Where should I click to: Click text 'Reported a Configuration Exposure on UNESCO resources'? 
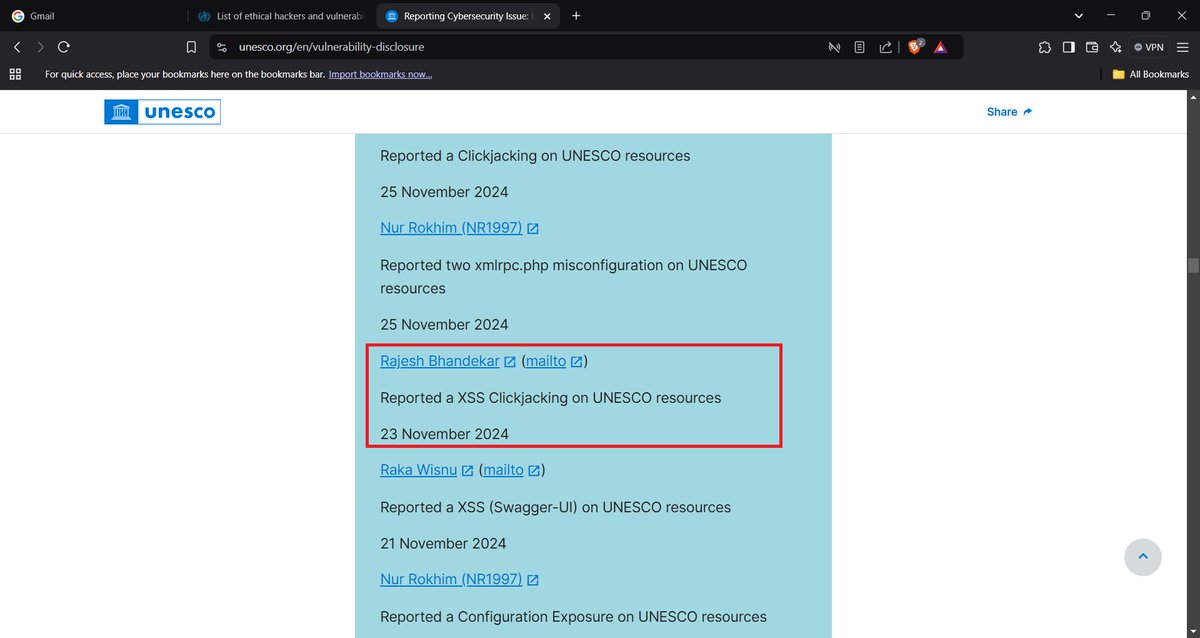coord(574,617)
